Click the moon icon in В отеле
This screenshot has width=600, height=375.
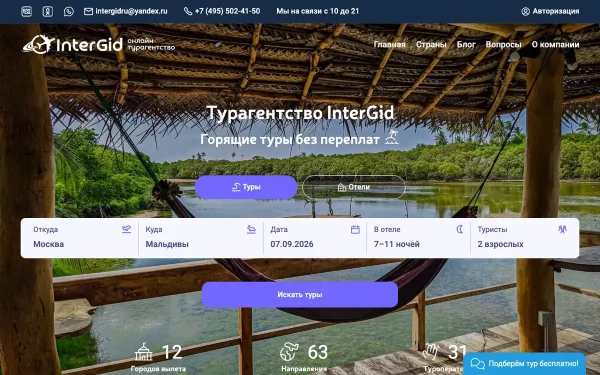click(460, 229)
